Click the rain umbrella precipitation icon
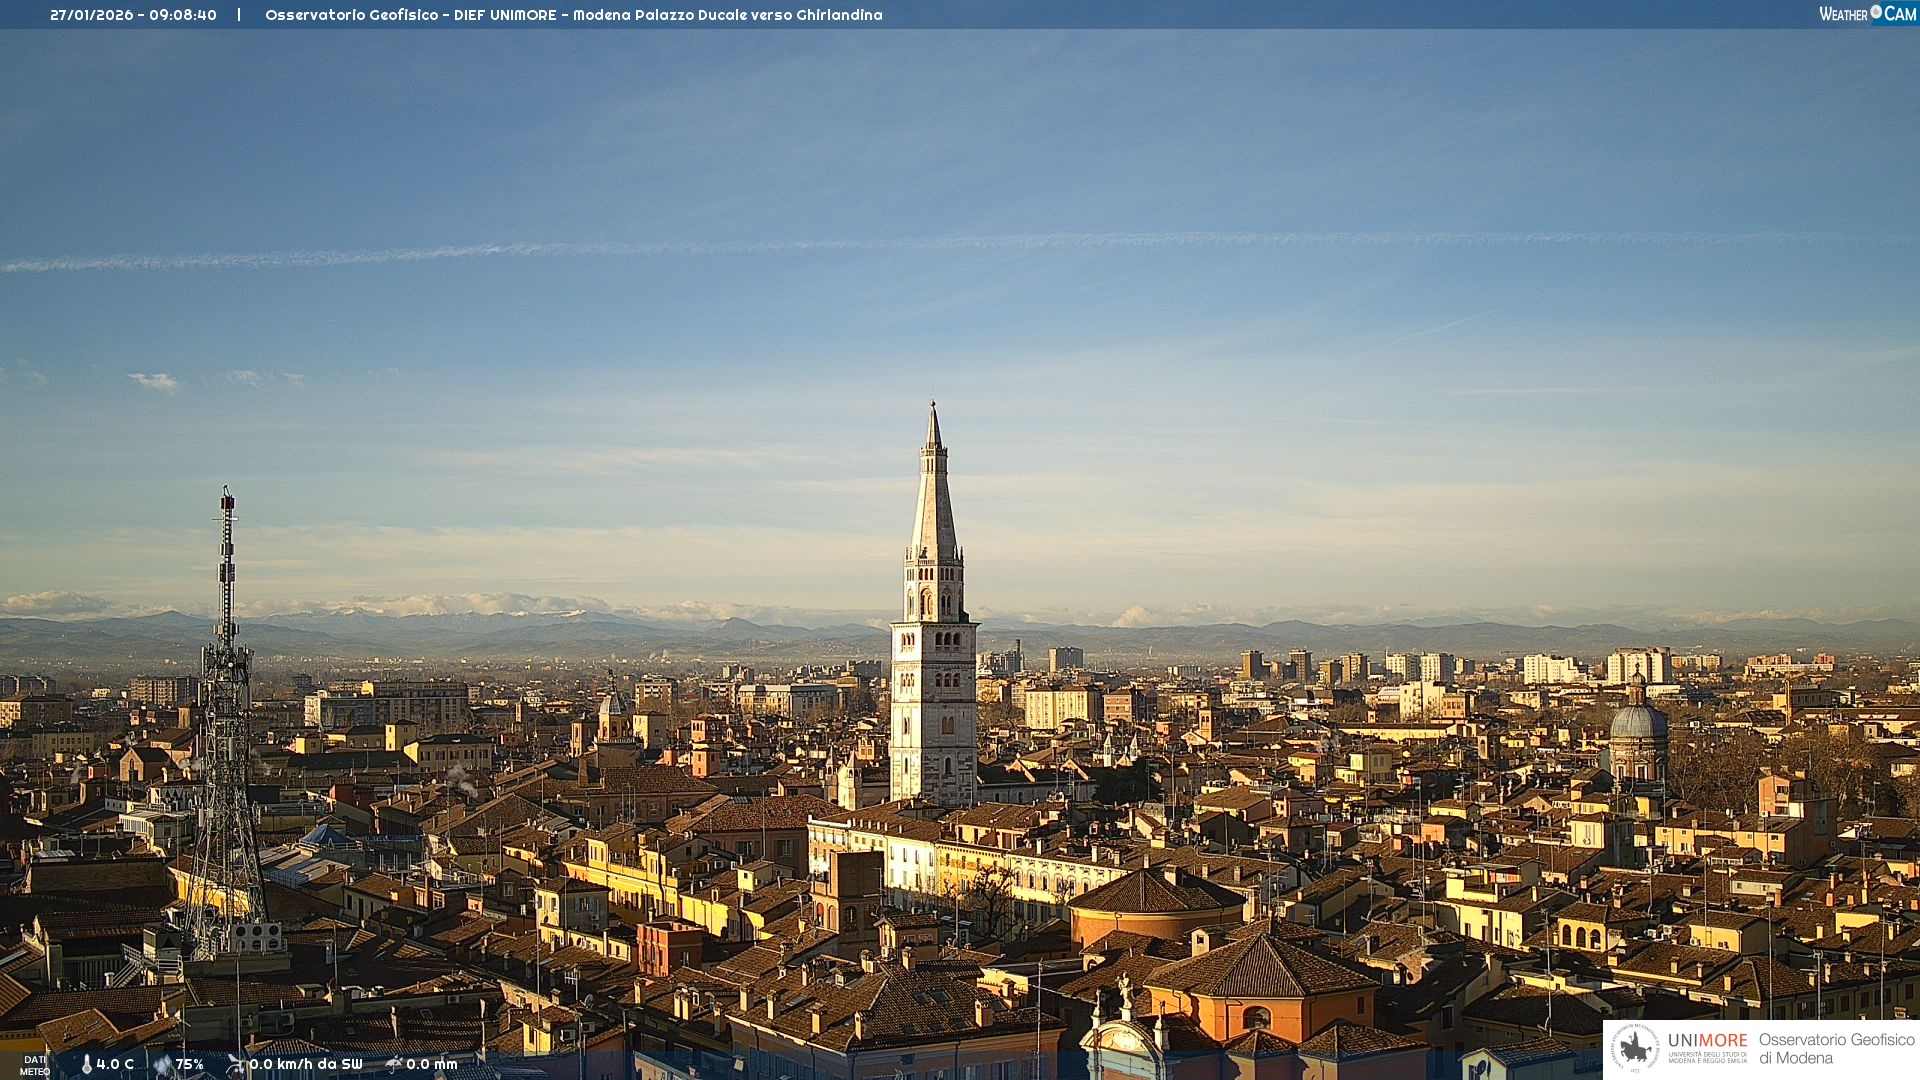1920x1080 pixels. pos(393,1064)
